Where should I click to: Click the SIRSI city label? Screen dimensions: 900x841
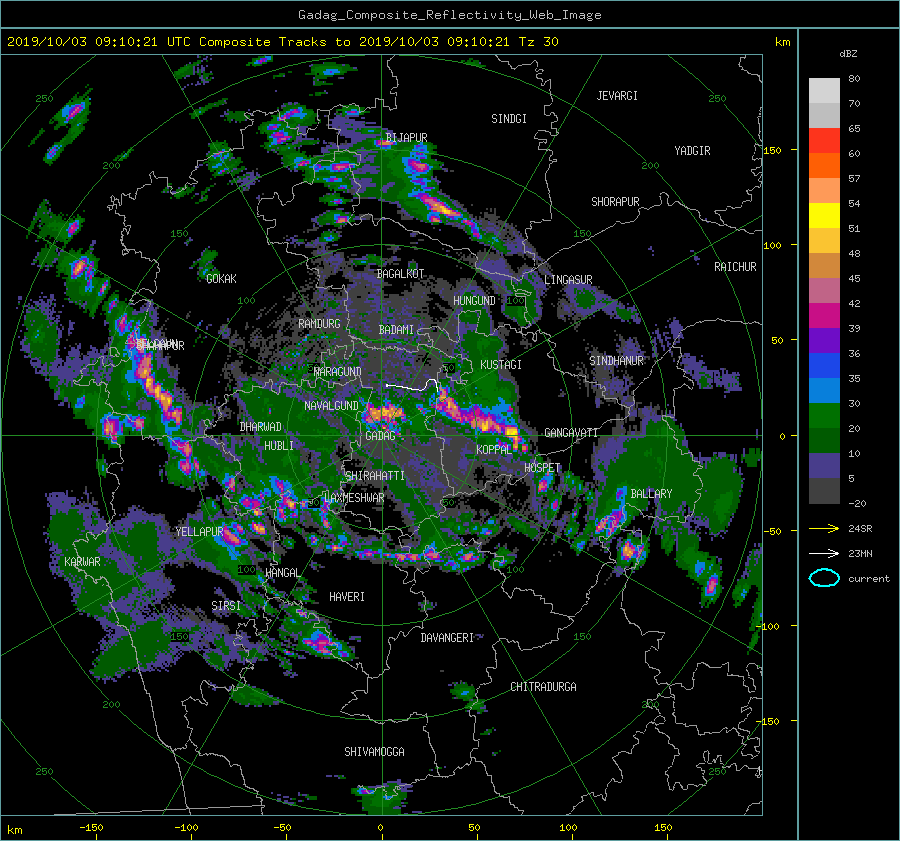click(226, 606)
